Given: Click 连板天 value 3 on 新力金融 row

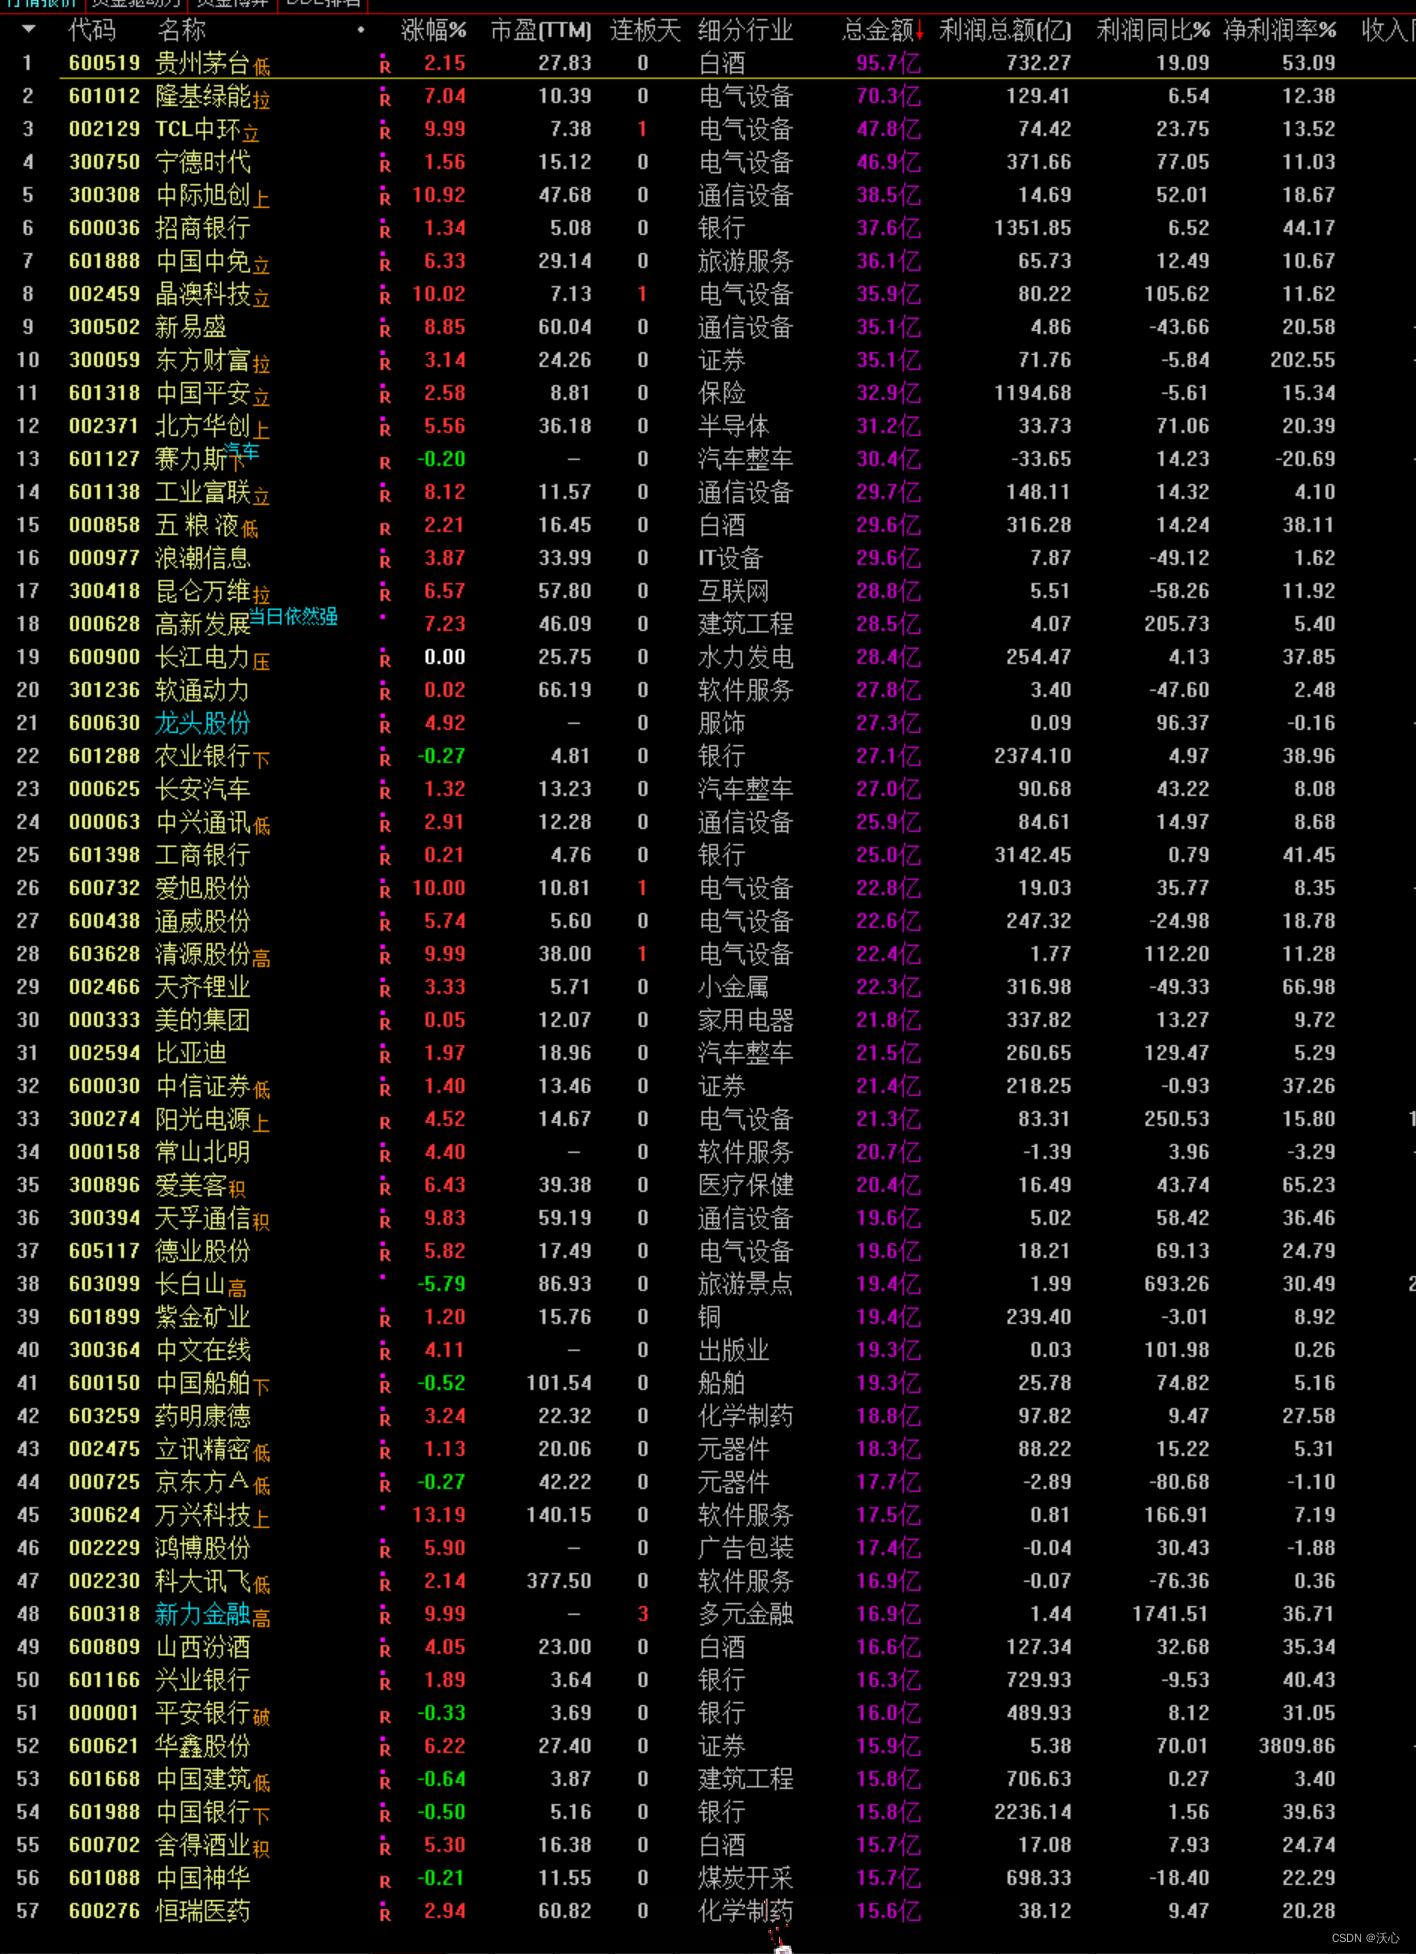Looking at the screenshot, I should (x=643, y=1614).
